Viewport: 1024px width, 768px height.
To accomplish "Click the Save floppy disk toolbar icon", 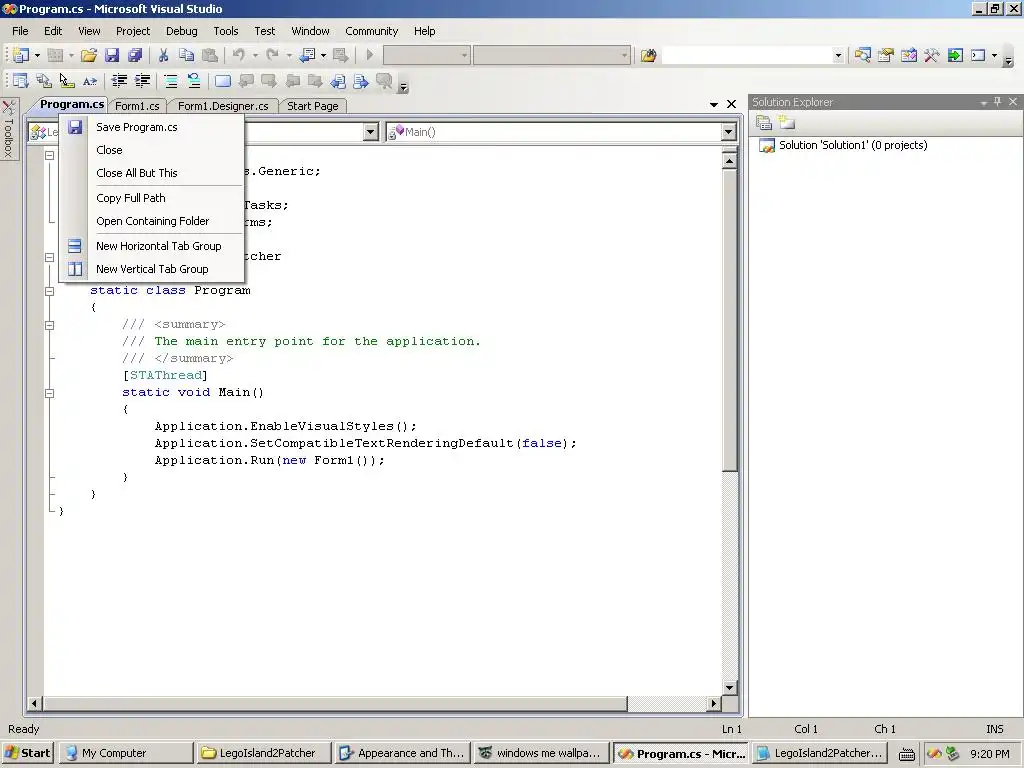I will pyautogui.click(x=112, y=56).
